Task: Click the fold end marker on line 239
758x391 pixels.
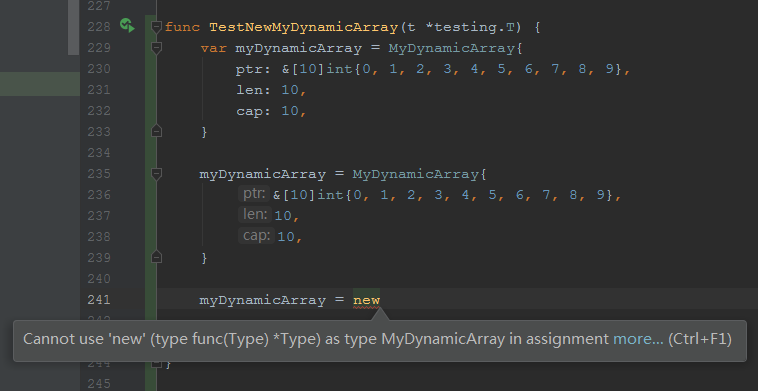Action: coord(156,257)
